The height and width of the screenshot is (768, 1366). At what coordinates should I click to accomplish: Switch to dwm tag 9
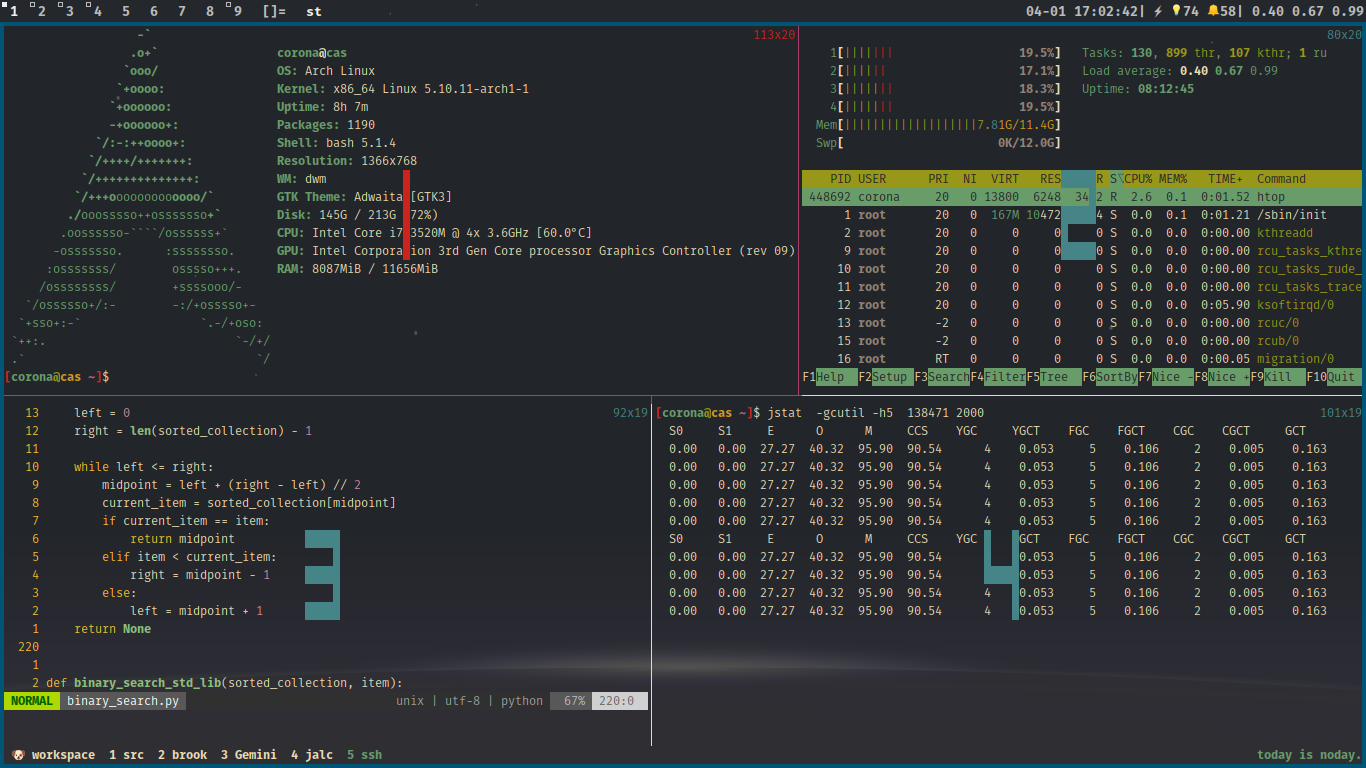236,11
